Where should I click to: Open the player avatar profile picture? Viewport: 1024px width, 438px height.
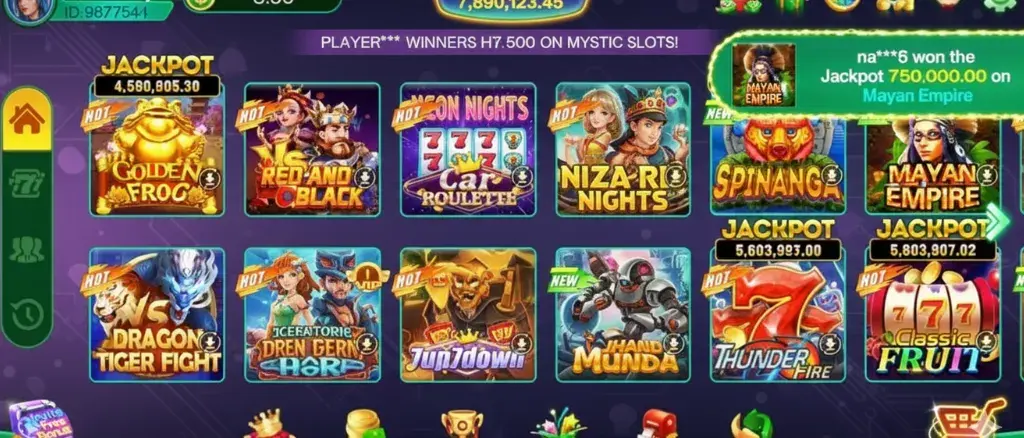[x=28, y=10]
